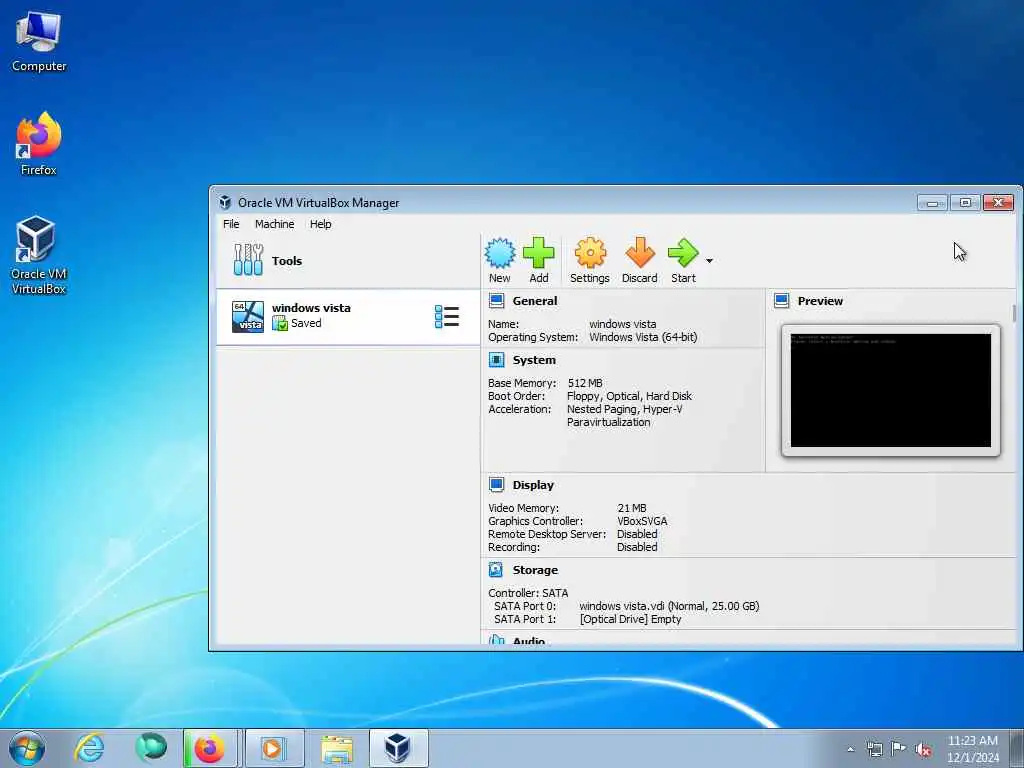The height and width of the screenshot is (768, 1024).
Task: Click the VirtualBox taskbar button
Action: [x=398, y=748]
